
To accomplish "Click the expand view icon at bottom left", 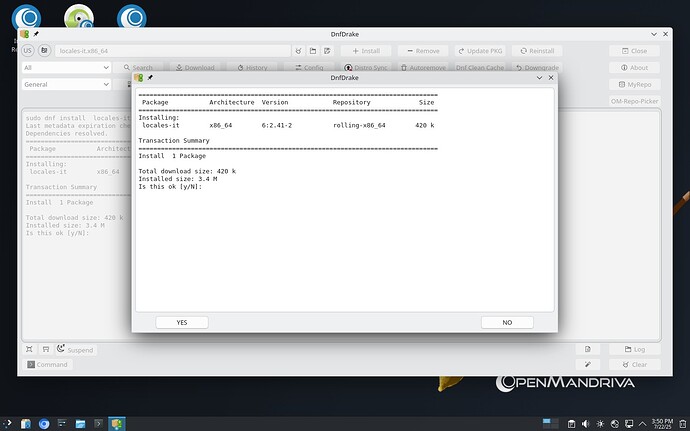I will click(x=29, y=349).
